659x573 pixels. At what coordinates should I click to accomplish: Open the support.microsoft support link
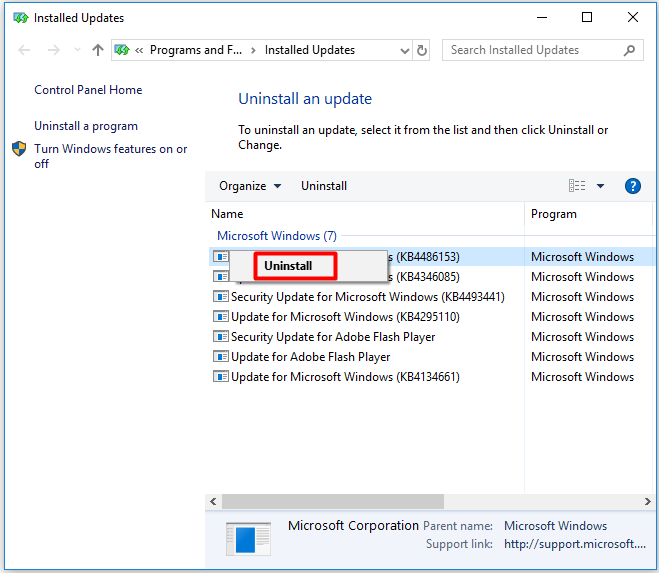coord(575,544)
